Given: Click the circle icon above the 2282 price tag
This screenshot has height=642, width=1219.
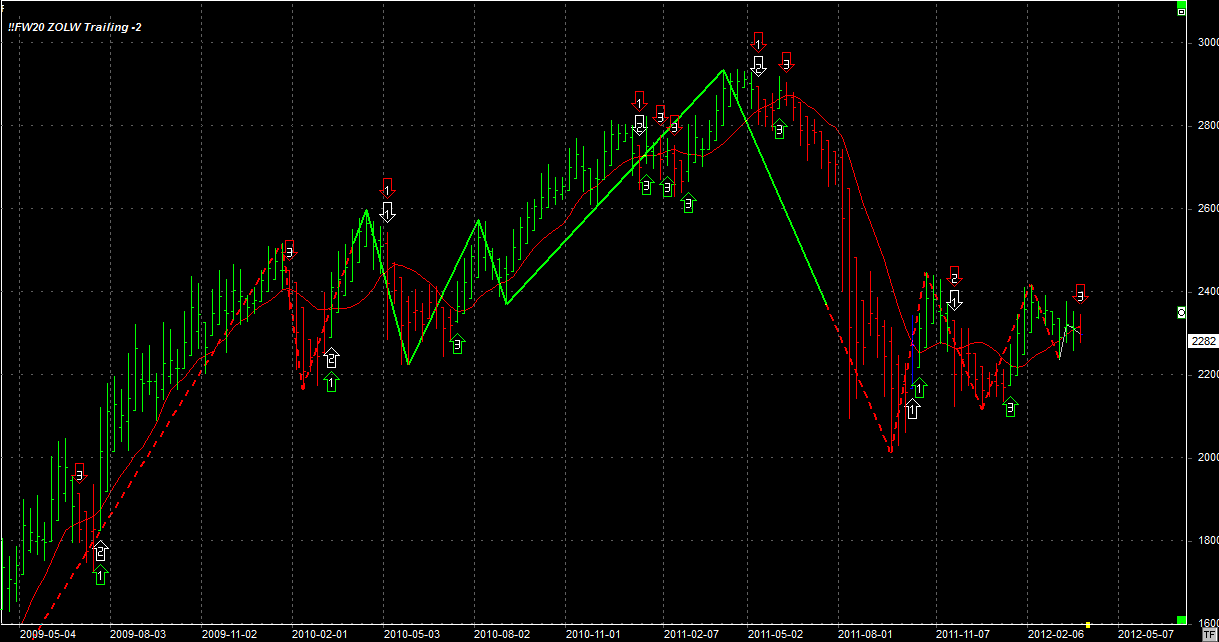Looking at the screenshot, I should click(1181, 313).
